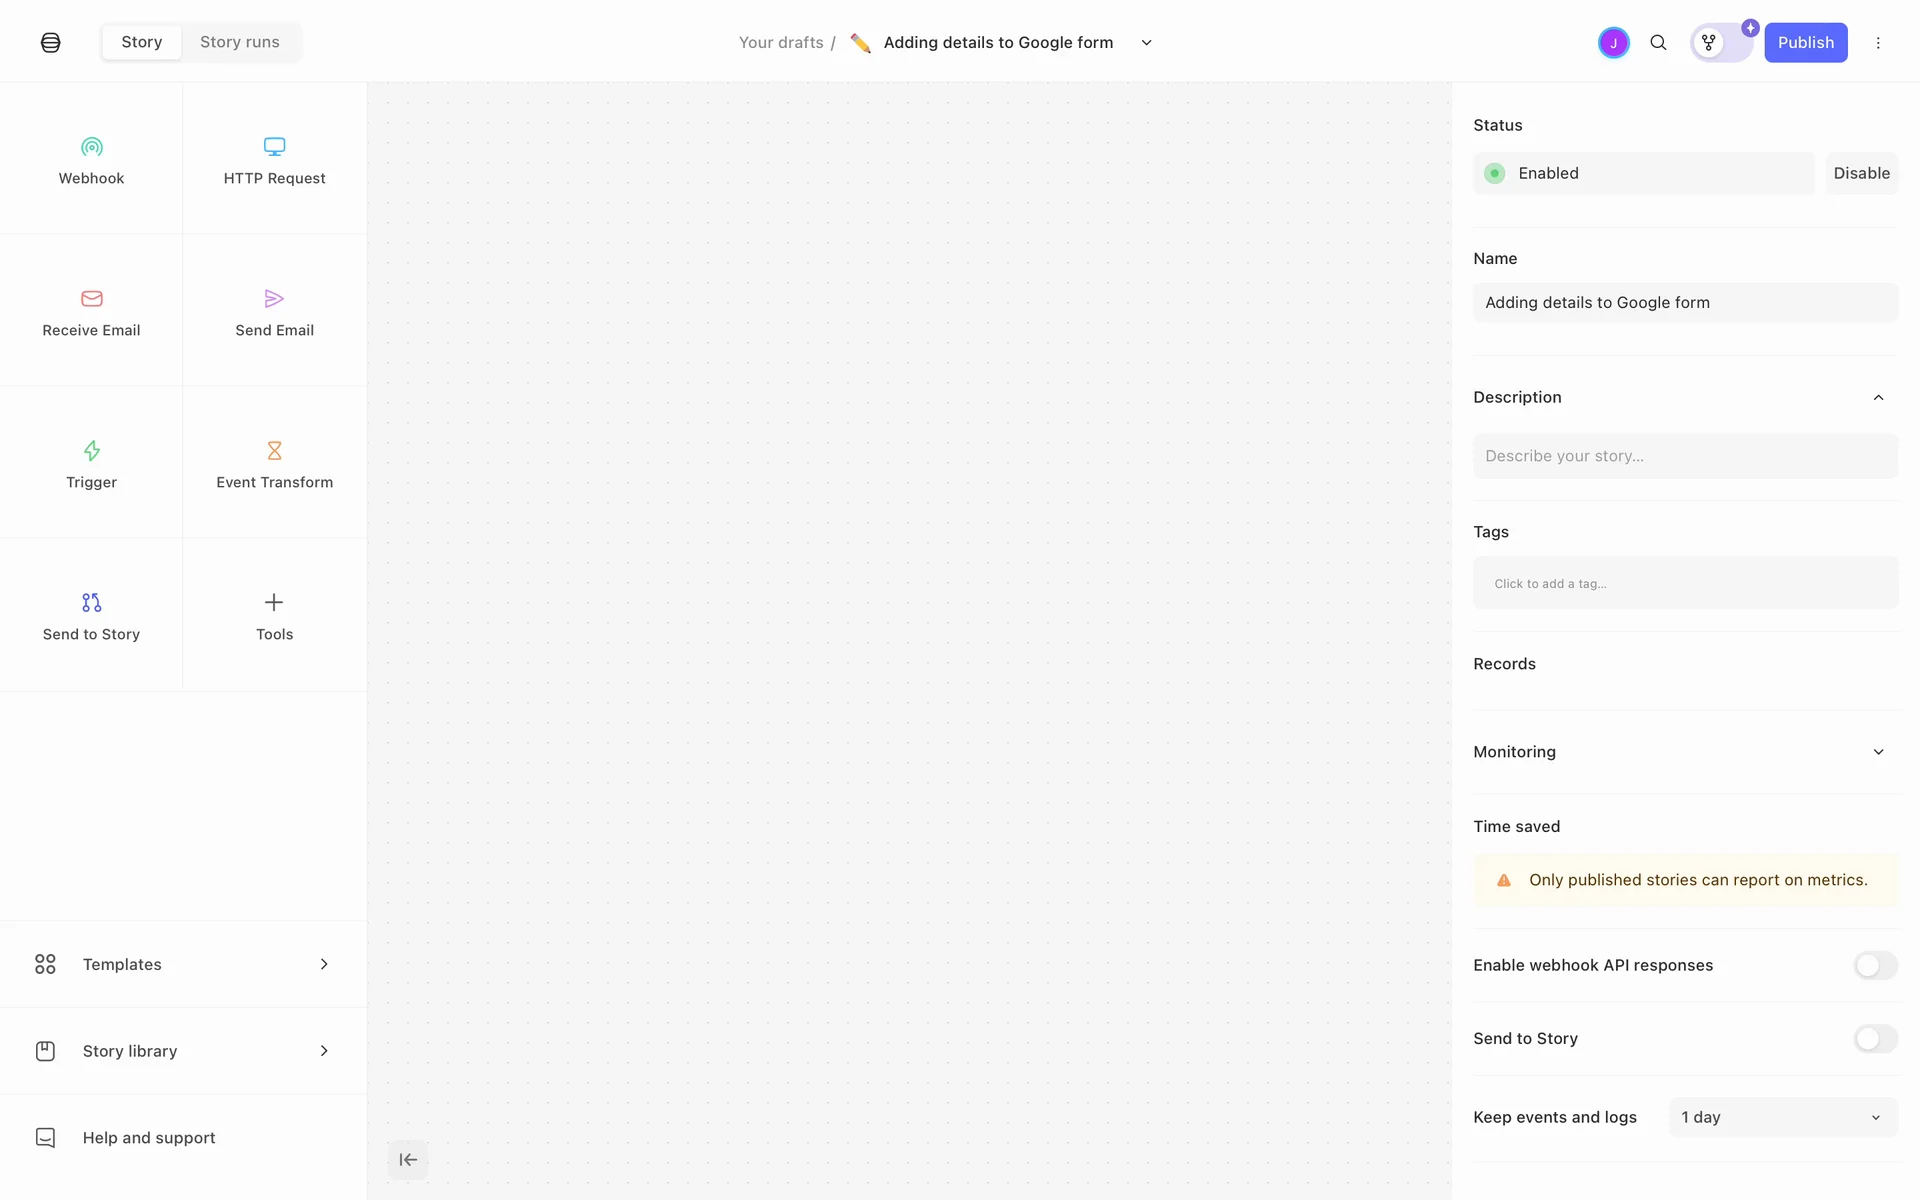Expand the Monitoring section
This screenshot has height=1200, width=1920.
coord(1878,752)
